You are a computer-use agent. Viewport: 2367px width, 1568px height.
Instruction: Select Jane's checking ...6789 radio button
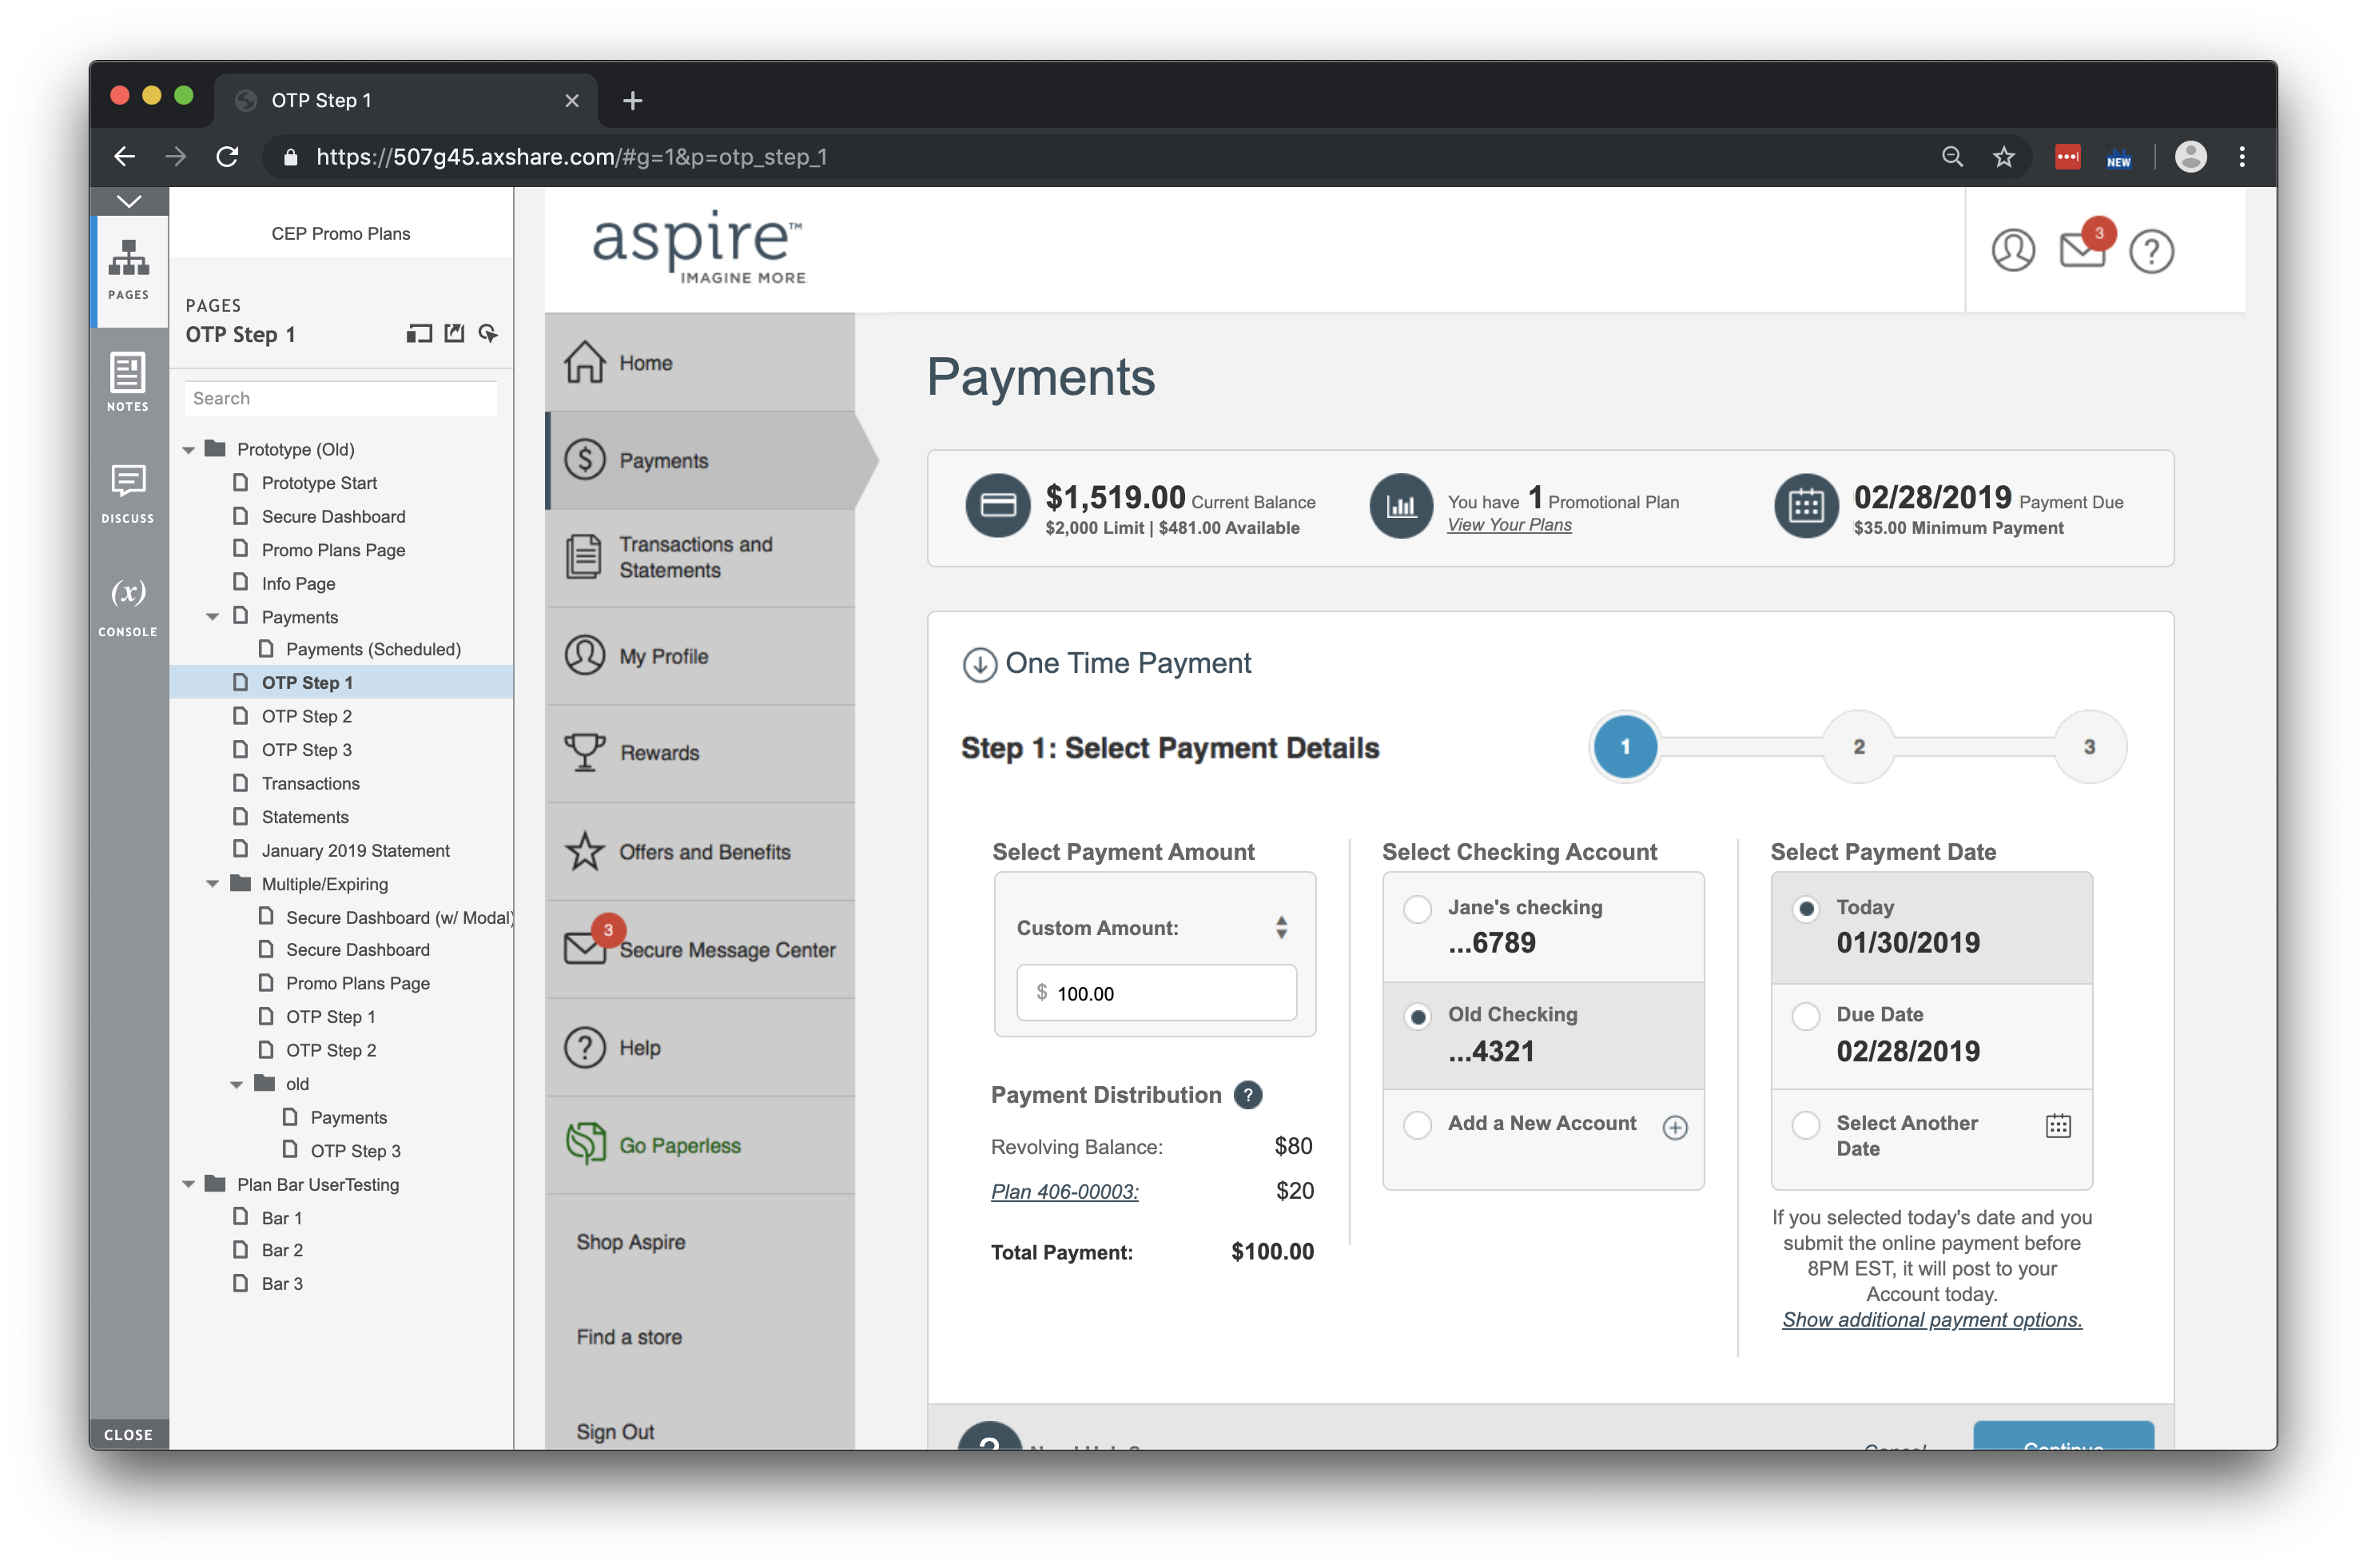click(1417, 909)
